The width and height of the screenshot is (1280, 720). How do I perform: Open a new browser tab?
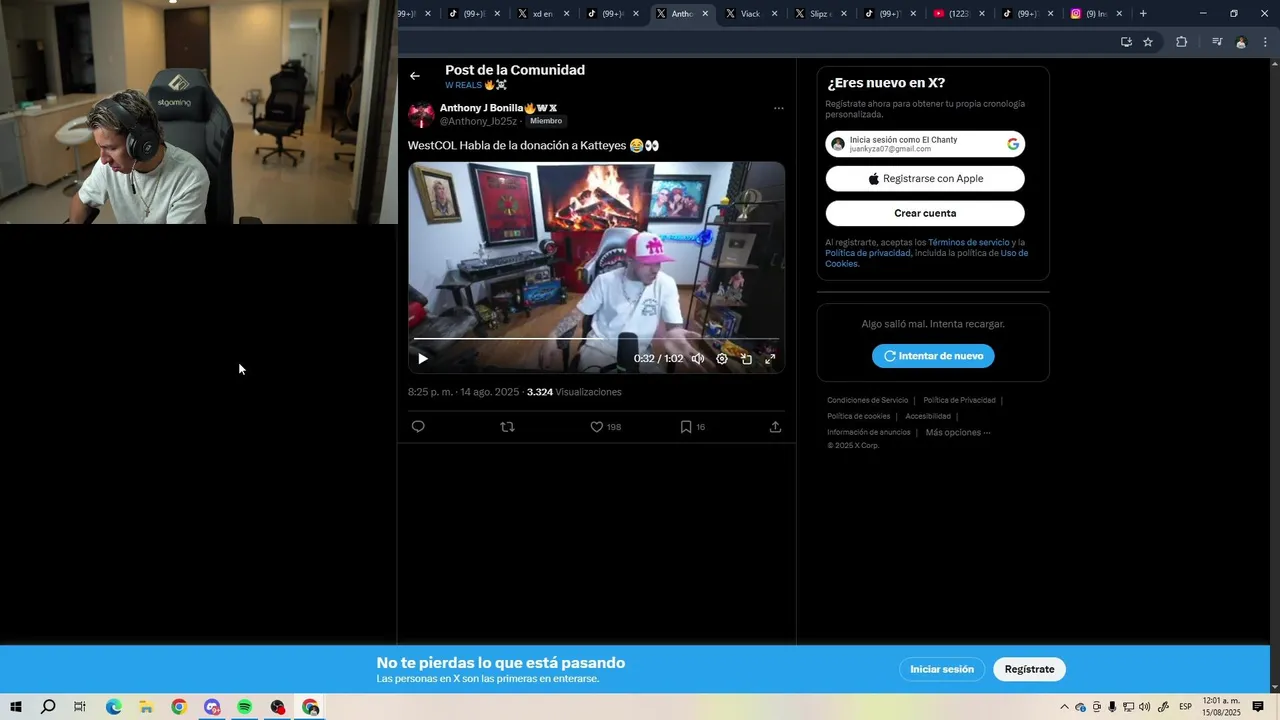click(x=1143, y=14)
